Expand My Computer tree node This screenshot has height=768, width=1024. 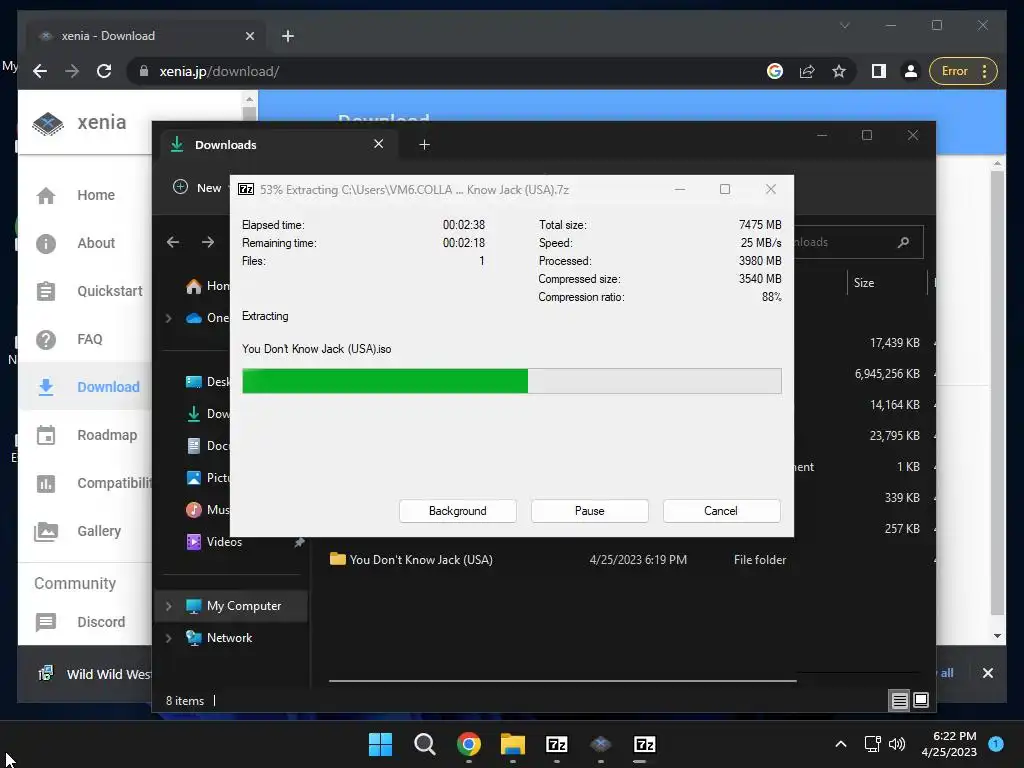[x=168, y=606]
